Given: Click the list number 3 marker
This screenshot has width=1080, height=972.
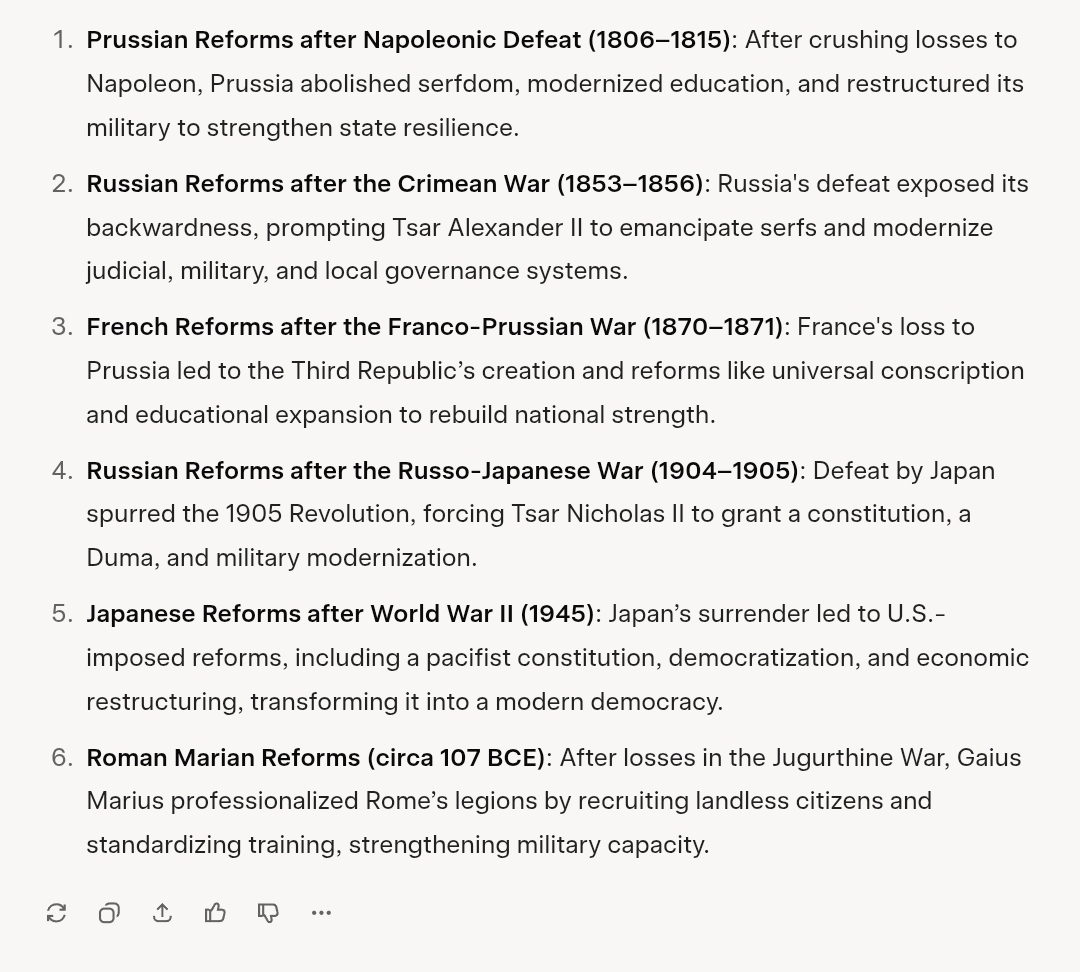Looking at the screenshot, I should click(62, 327).
